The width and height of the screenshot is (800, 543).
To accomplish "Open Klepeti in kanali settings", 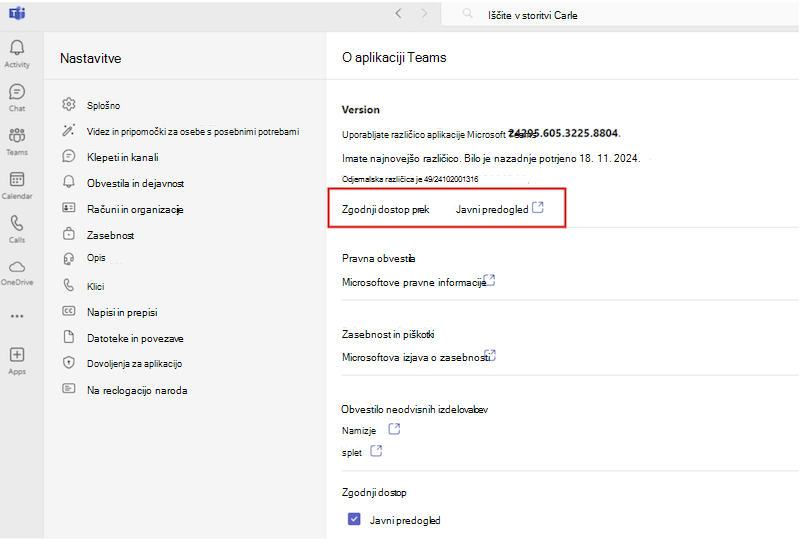I will click(122, 157).
